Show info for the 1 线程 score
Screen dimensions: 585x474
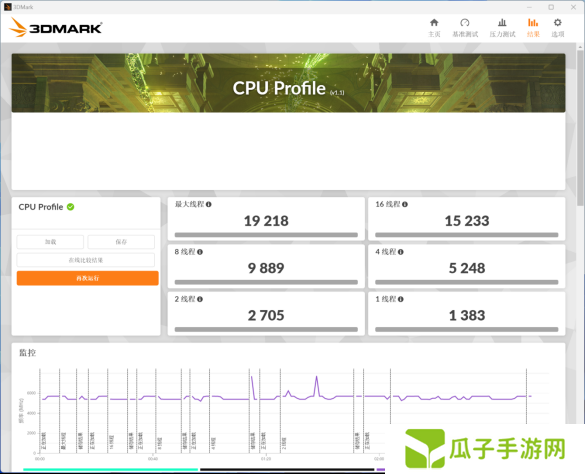coord(400,299)
